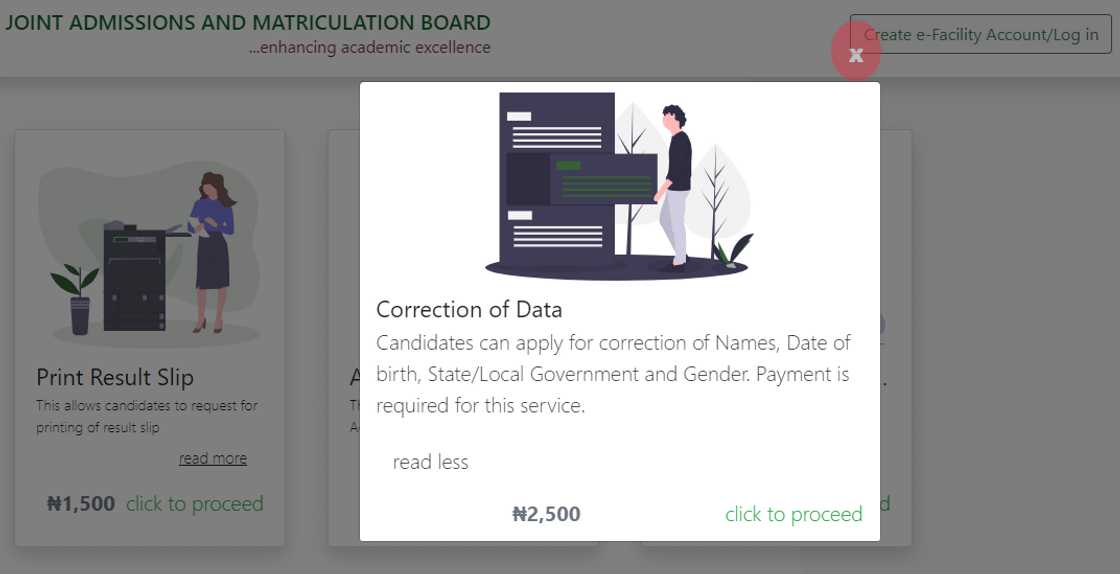Close the Correction of Data popup

click(855, 55)
